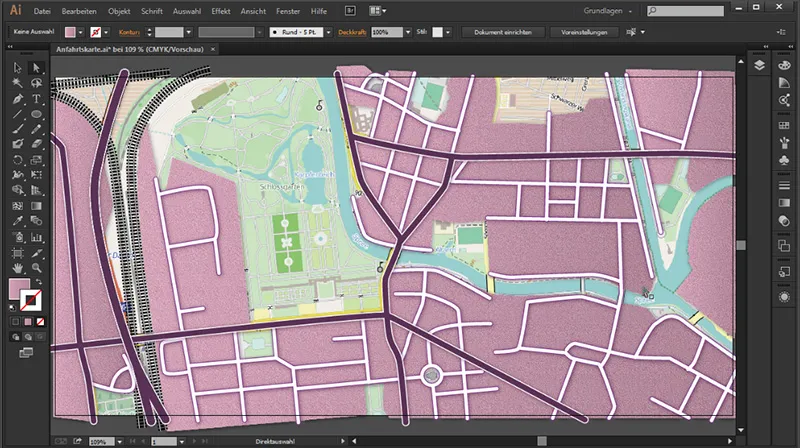Click the Dokument einrichten button
This screenshot has width=800, height=448.
click(503, 32)
